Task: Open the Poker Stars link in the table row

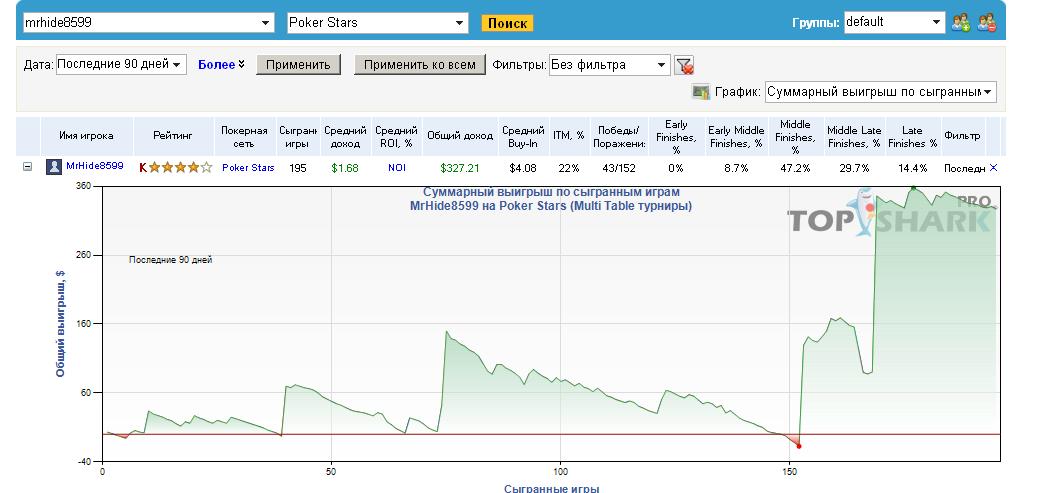Action: pos(248,168)
